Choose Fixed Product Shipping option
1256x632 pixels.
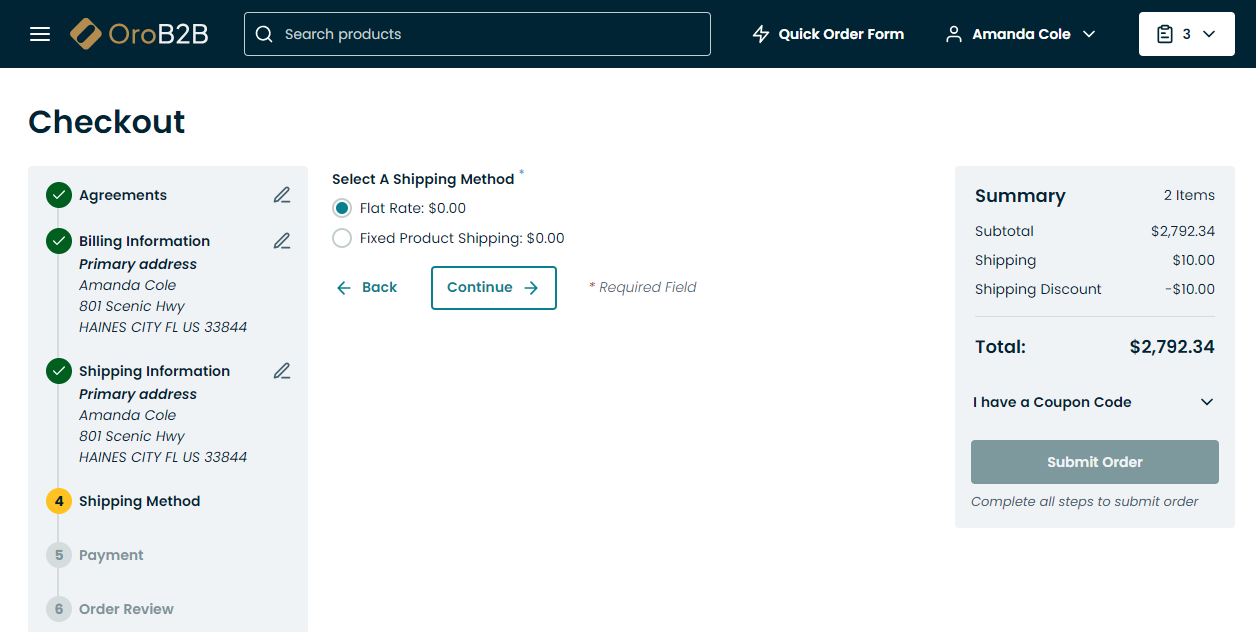click(342, 238)
